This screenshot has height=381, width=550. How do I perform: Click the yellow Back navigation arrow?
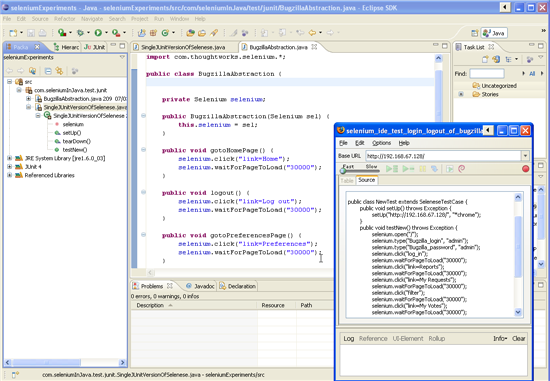click(x=312, y=33)
